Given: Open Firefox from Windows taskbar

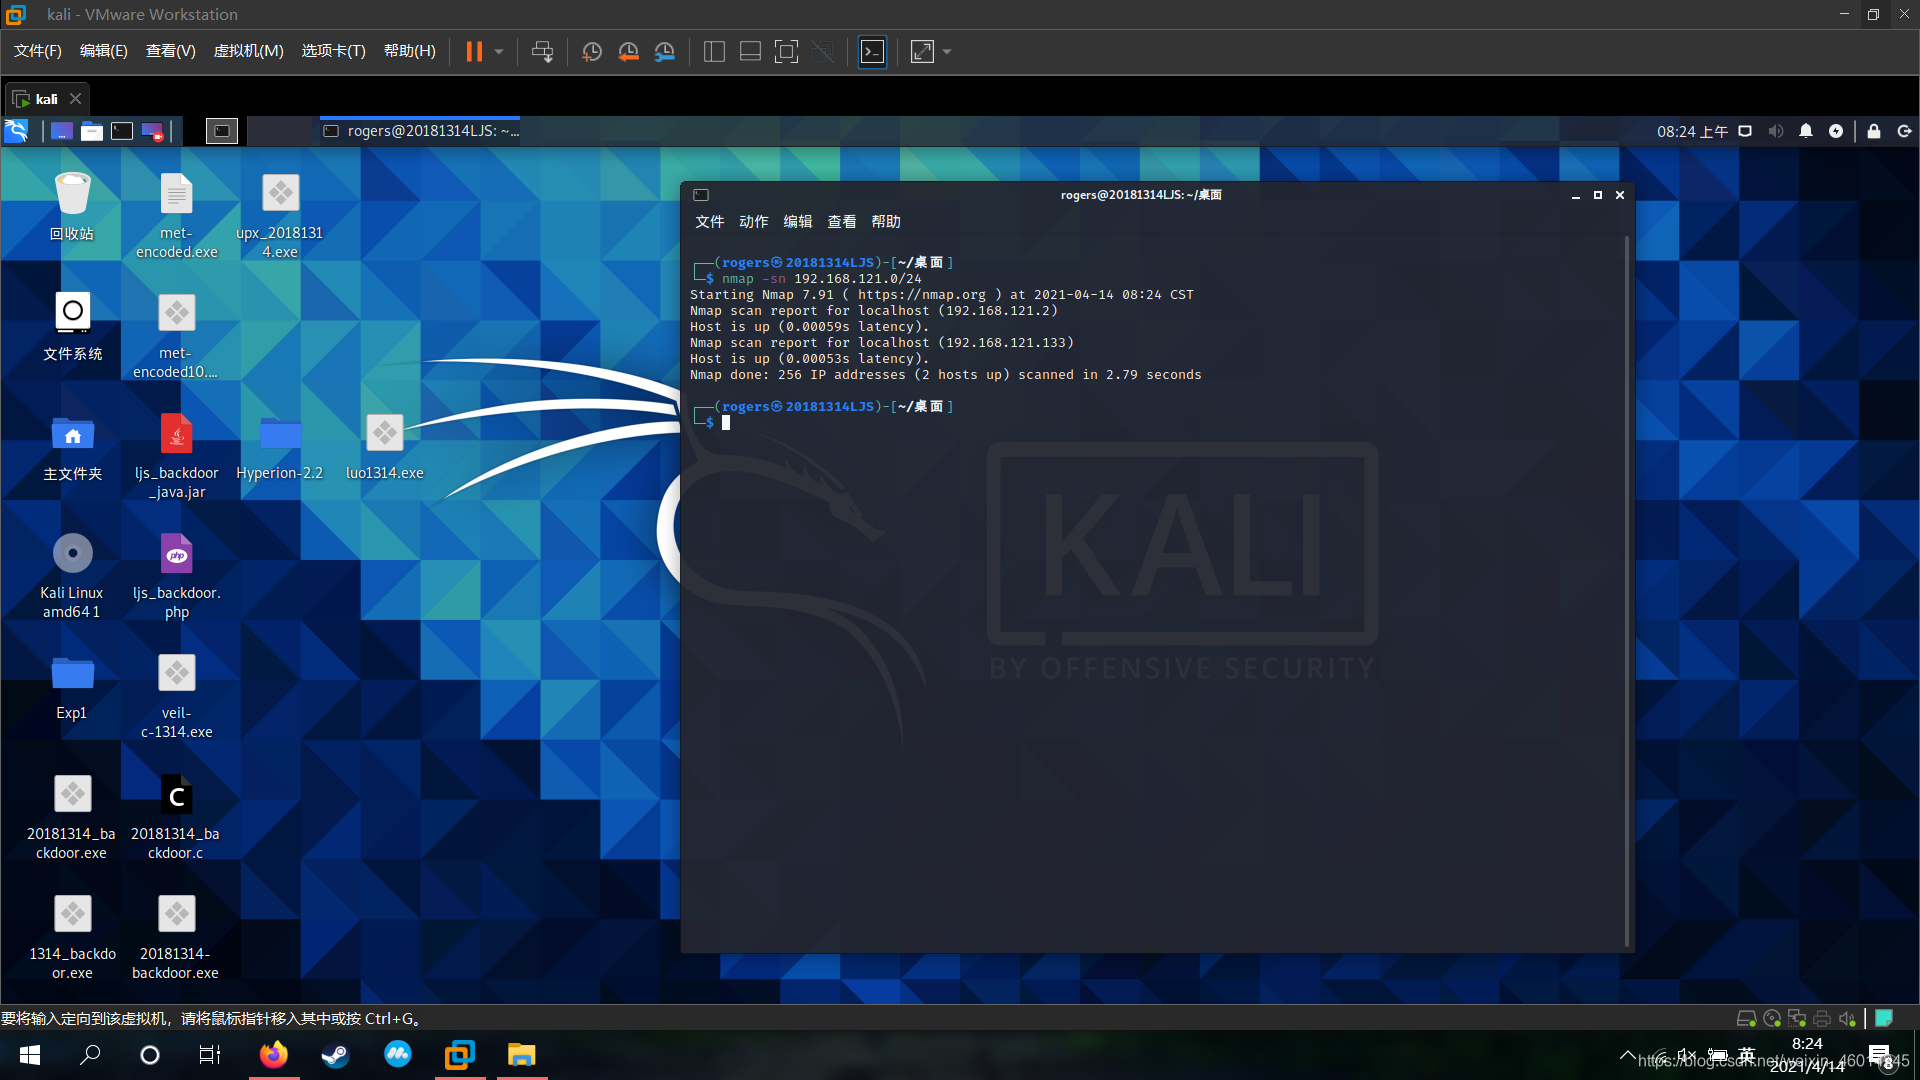Looking at the screenshot, I should click(x=273, y=1055).
